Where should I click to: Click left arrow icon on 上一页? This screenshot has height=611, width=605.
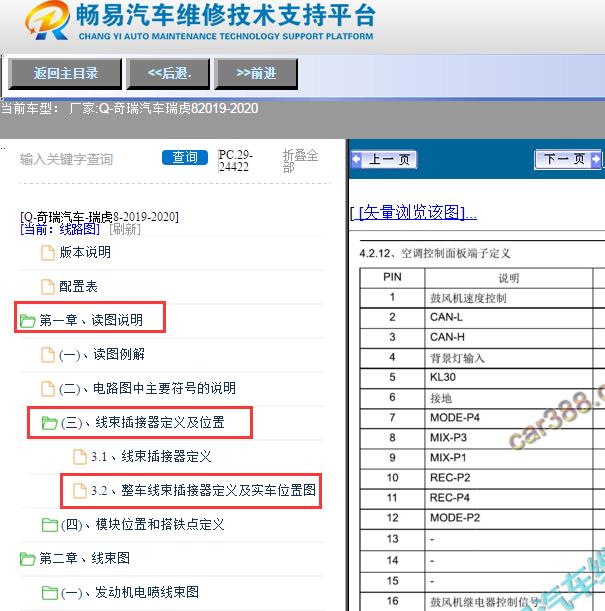point(356,159)
